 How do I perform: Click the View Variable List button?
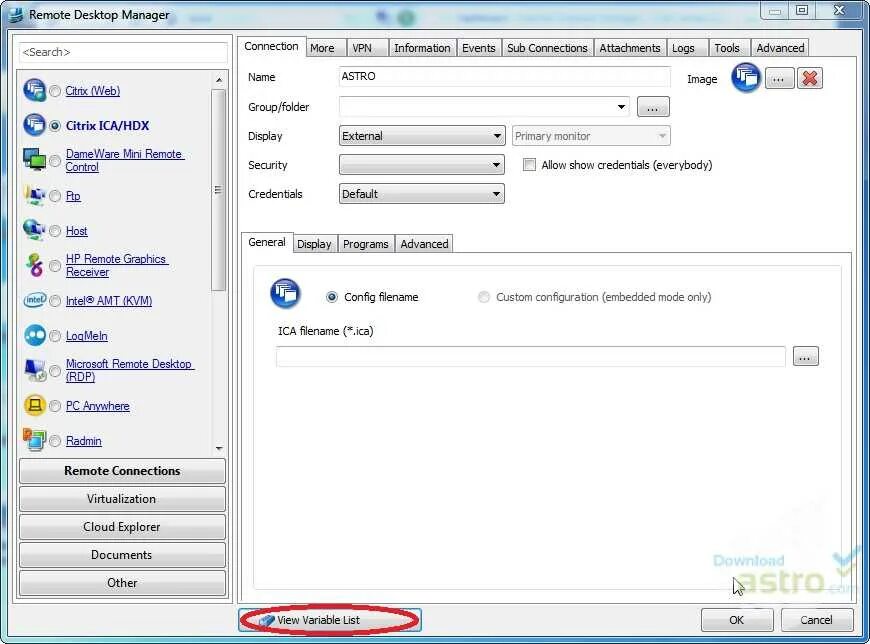point(330,620)
